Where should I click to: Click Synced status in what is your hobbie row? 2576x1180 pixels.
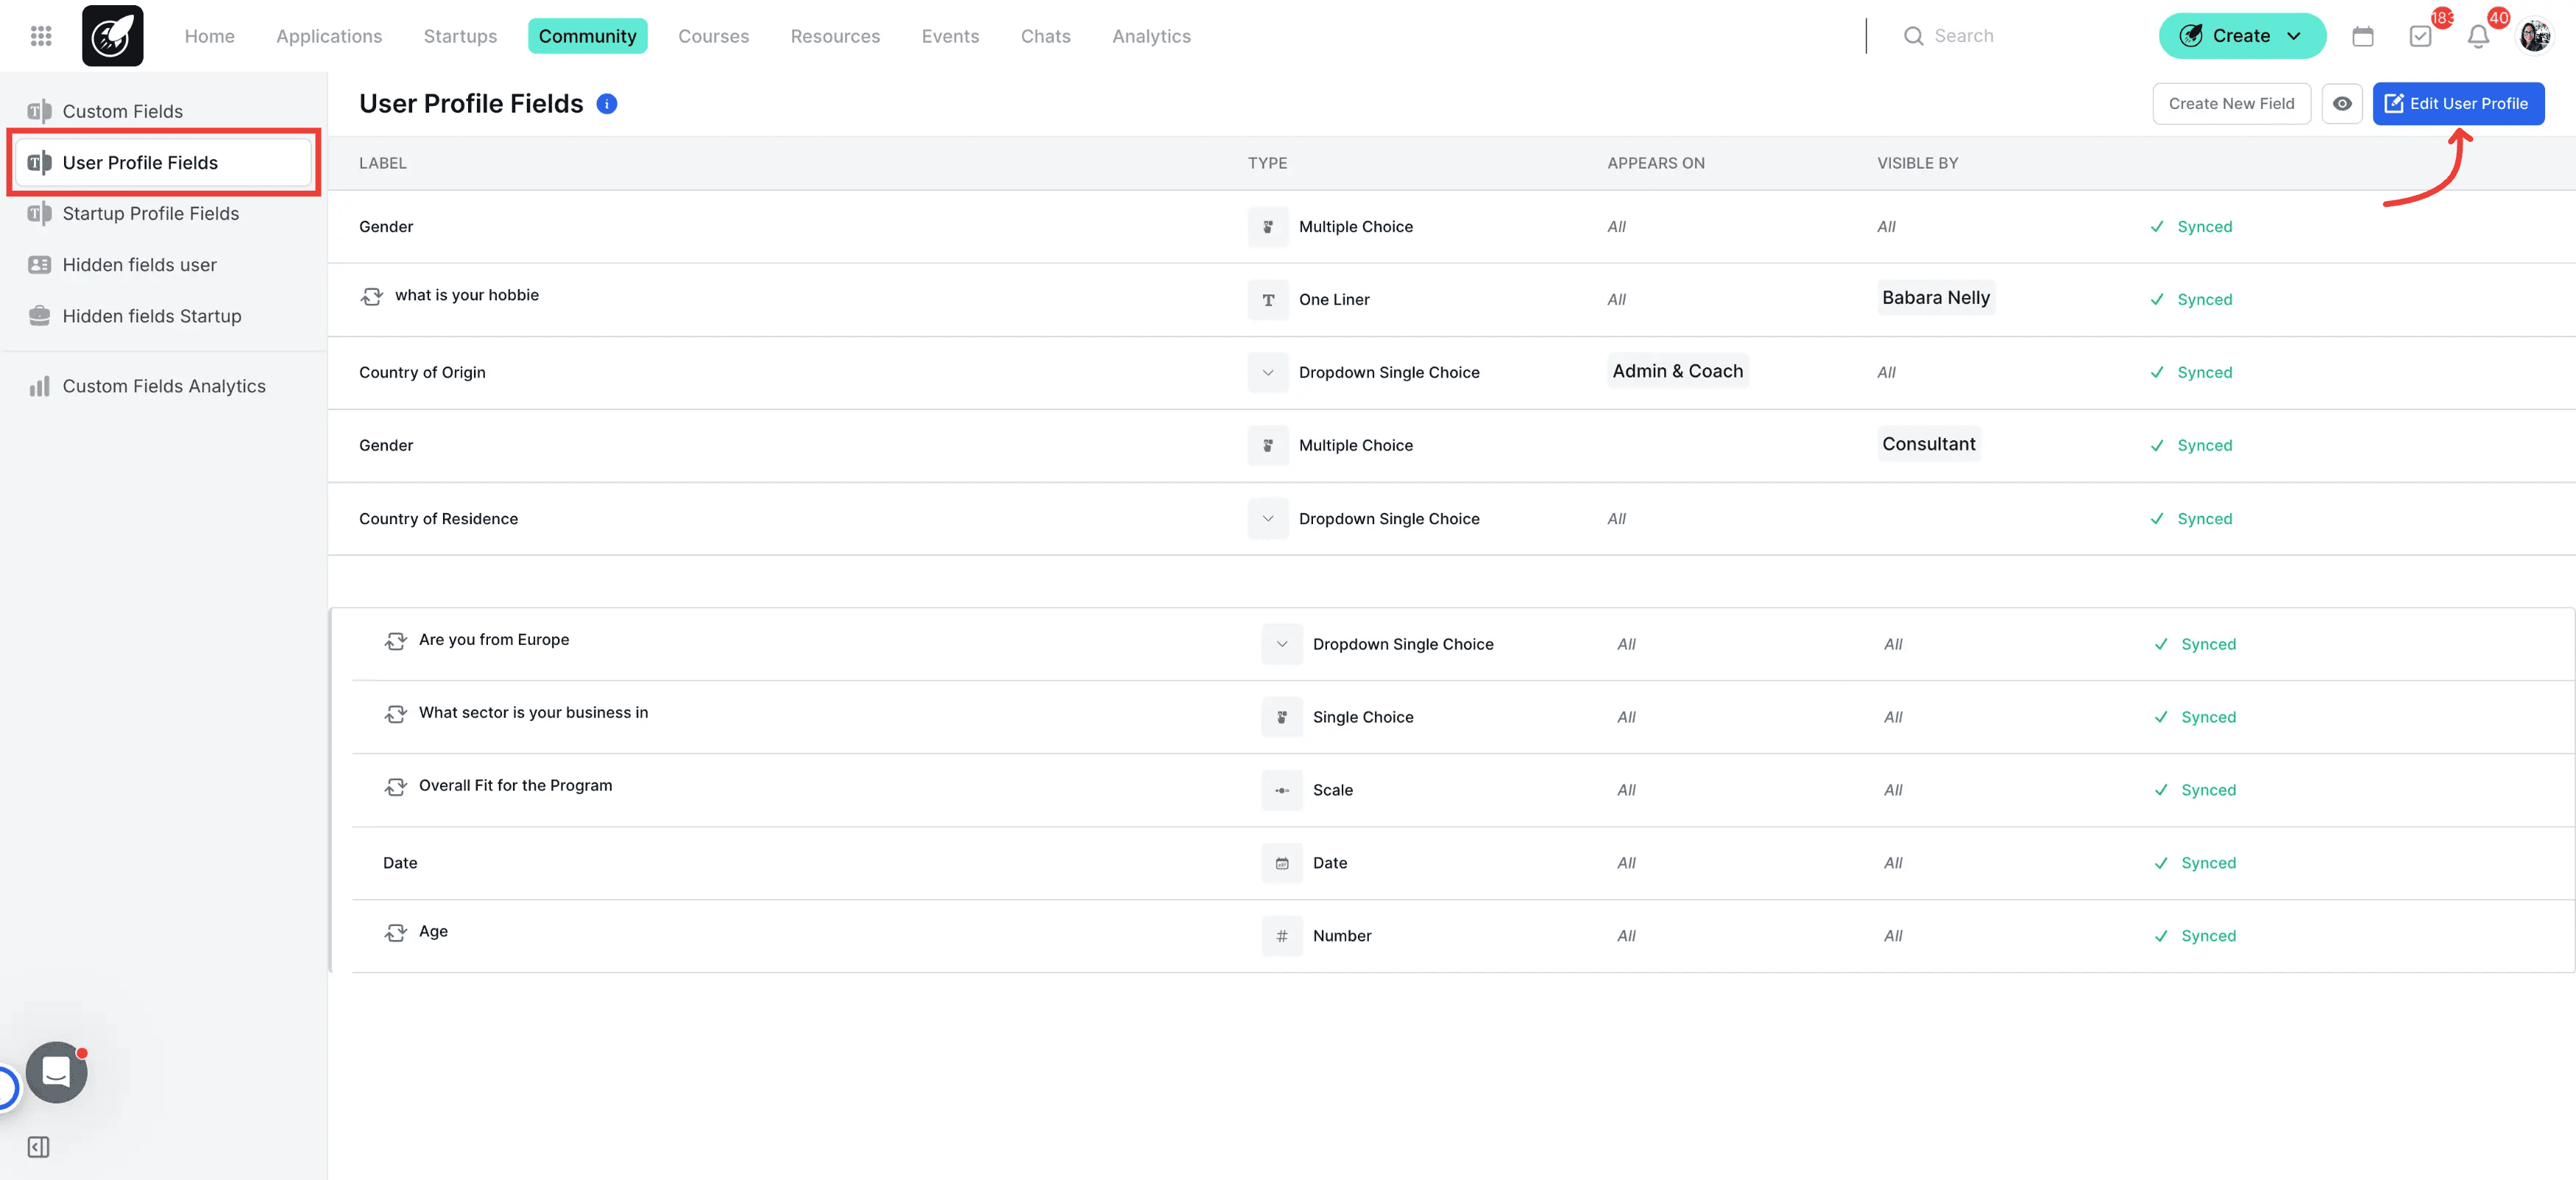click(x=2191, y=299)
